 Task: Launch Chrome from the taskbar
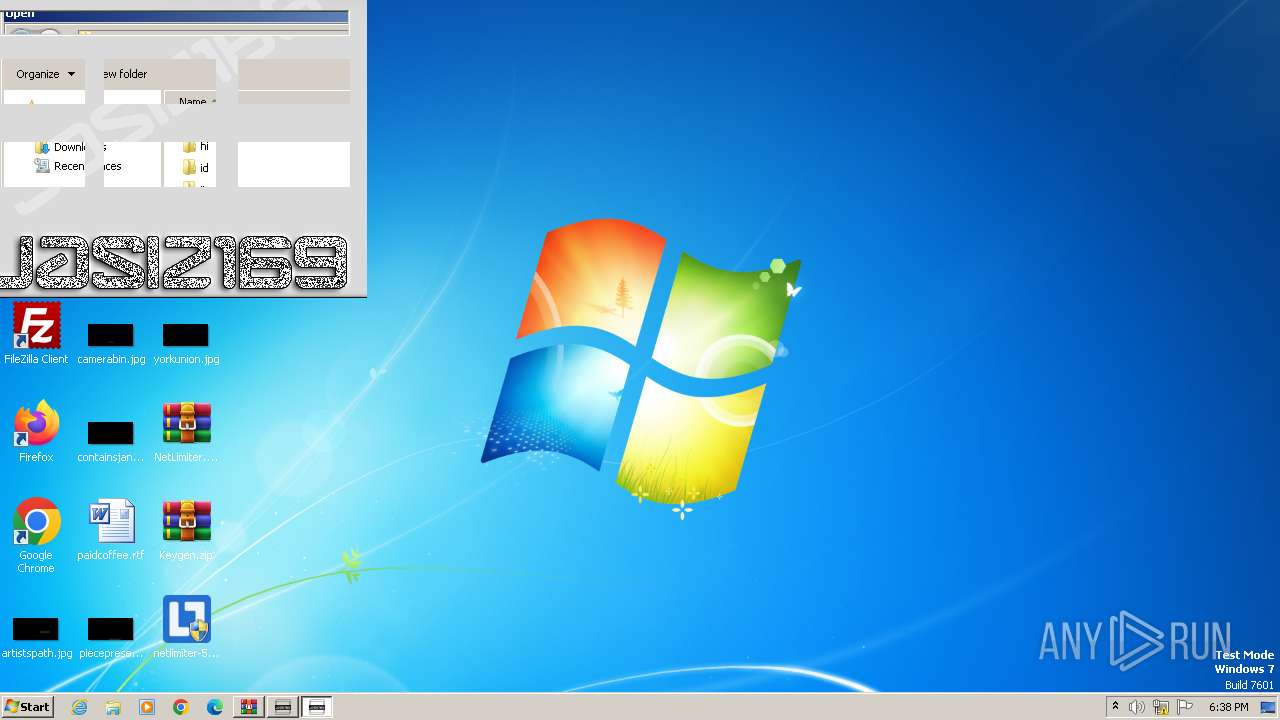181,707
